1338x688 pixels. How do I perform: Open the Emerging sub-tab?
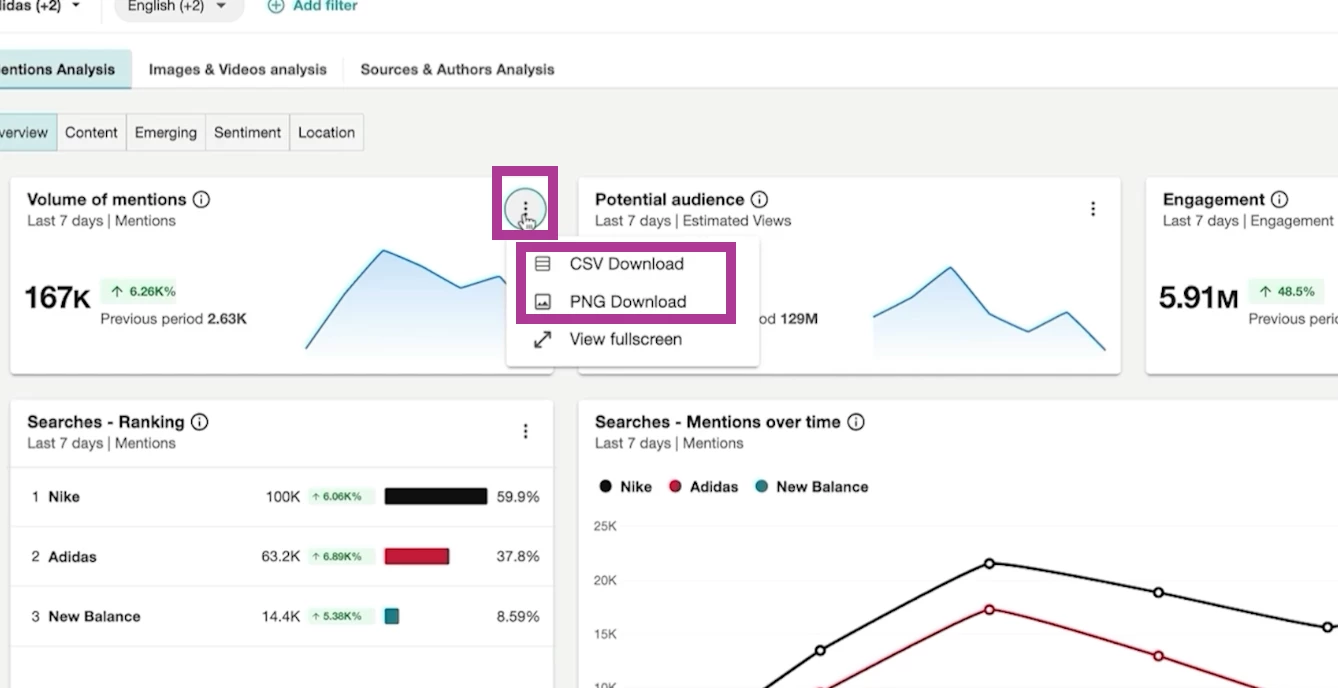pos(166,132)
